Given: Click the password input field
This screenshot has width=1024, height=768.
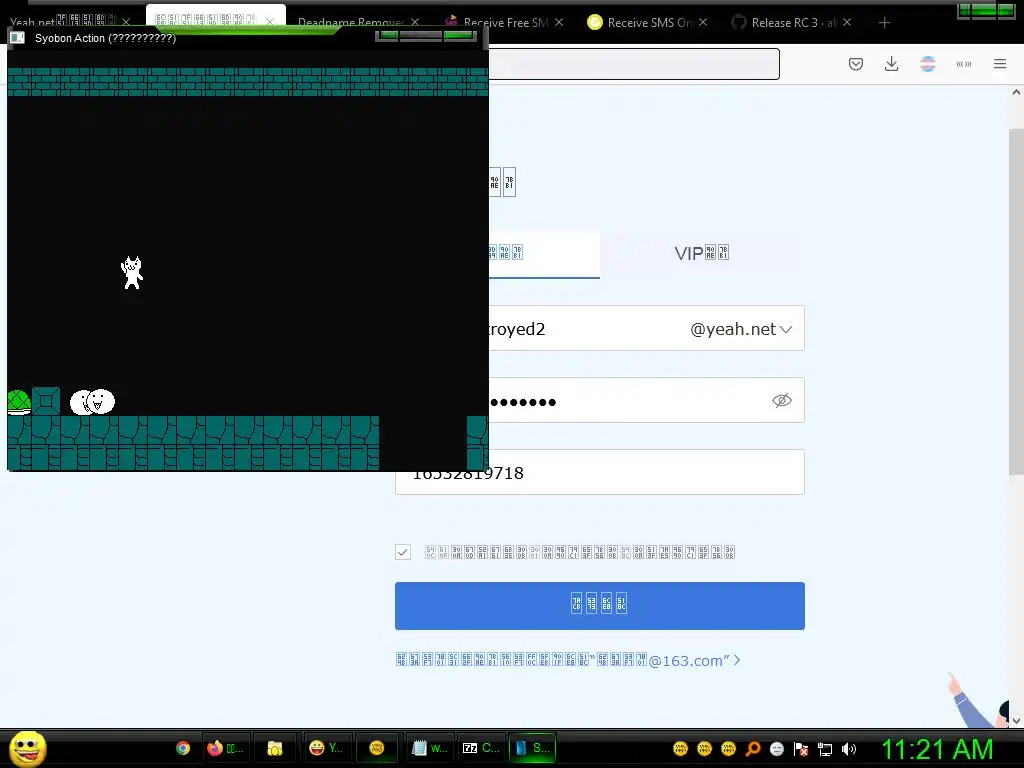Looking at the screenshot, I should point(647,400).
